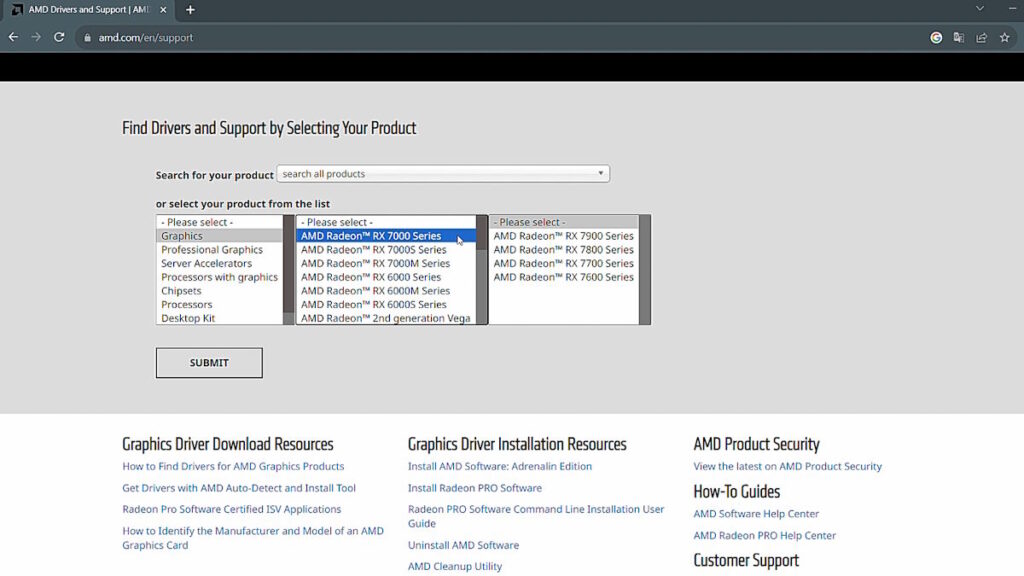Viewport: 1024px width, 576px height.
Task: Bookmark this page with star icon
Action: tap(1004, 37)
